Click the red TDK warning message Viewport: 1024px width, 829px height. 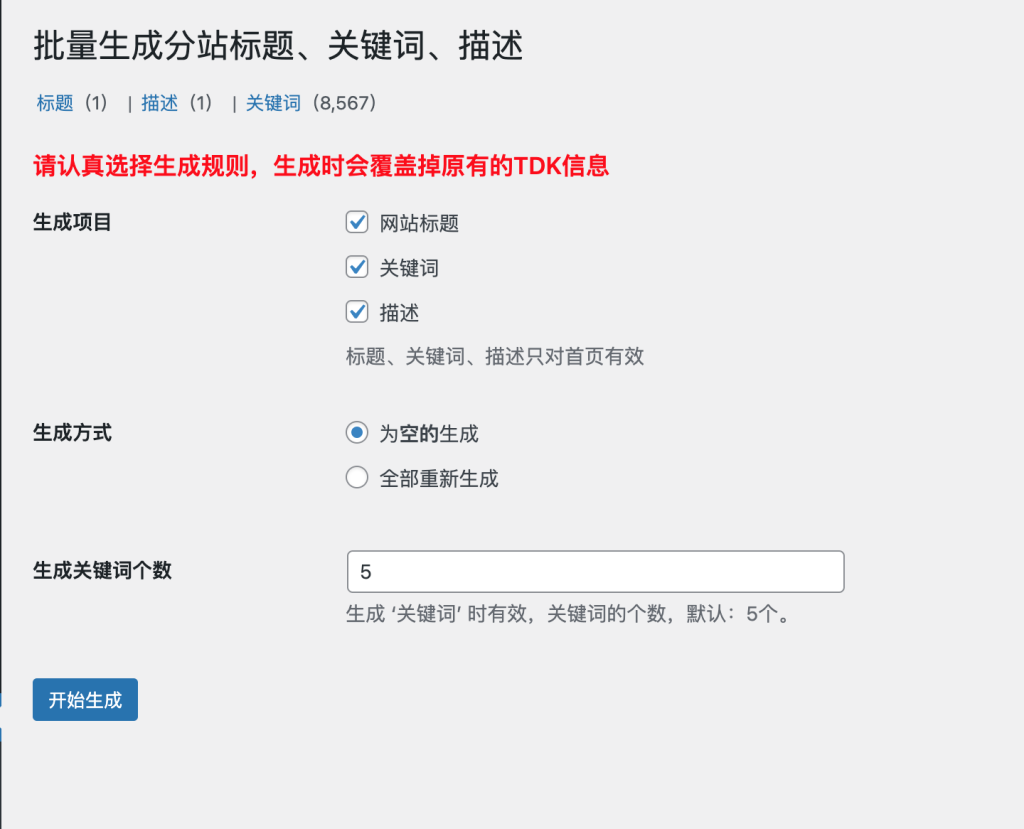pos(321,166)
